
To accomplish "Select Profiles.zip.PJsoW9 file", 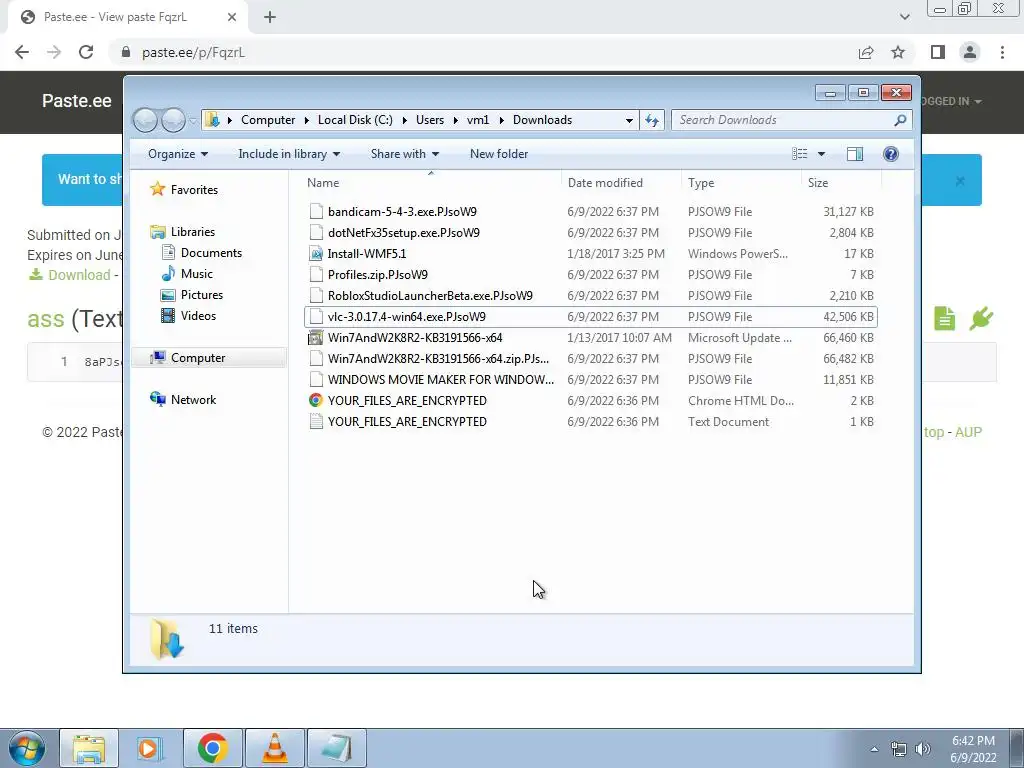I will (x=590, y=274).
